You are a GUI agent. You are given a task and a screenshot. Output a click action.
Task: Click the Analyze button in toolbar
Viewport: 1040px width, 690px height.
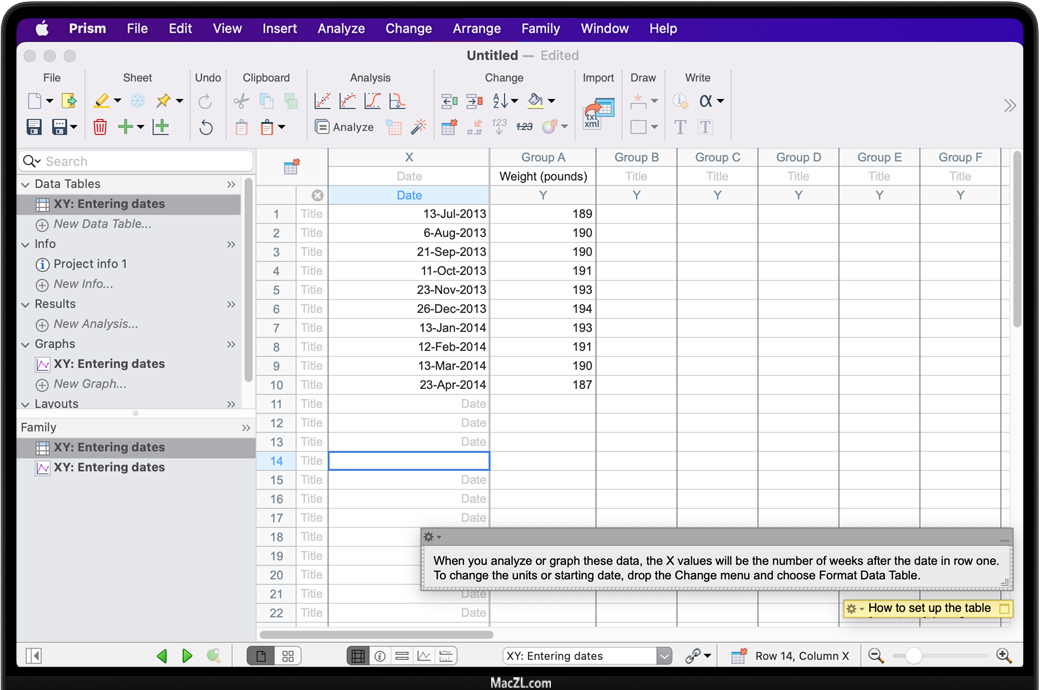344,127
